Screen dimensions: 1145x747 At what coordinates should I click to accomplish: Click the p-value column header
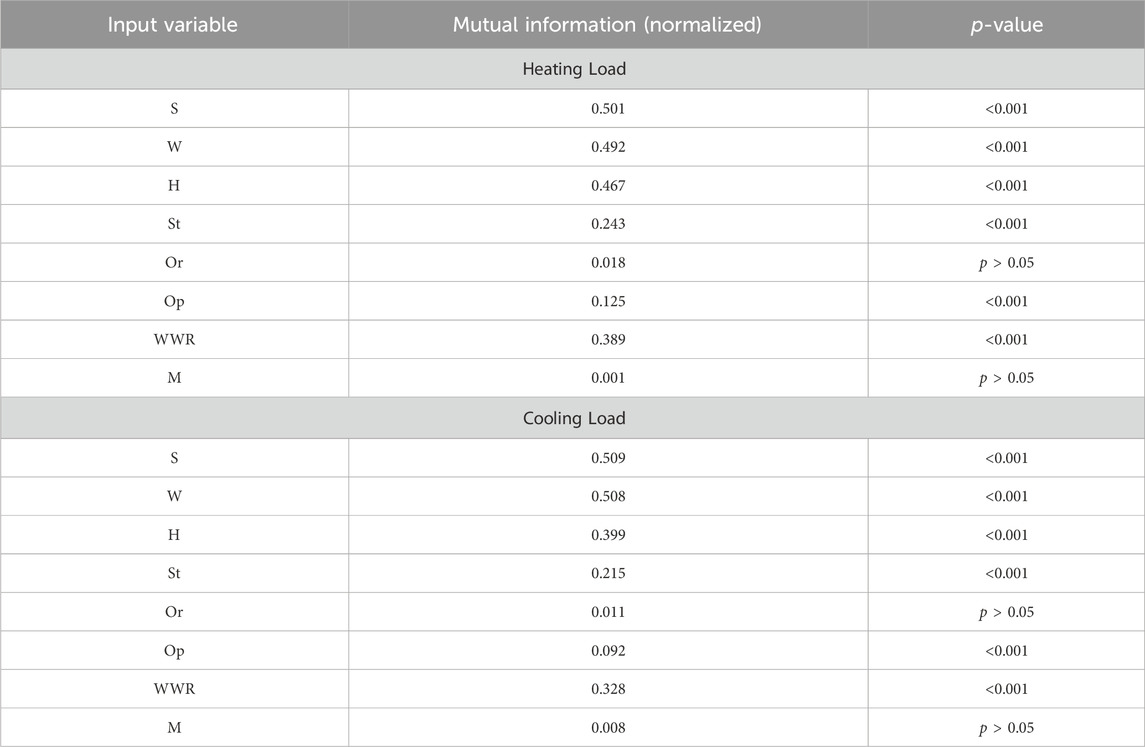point(1006,25)
